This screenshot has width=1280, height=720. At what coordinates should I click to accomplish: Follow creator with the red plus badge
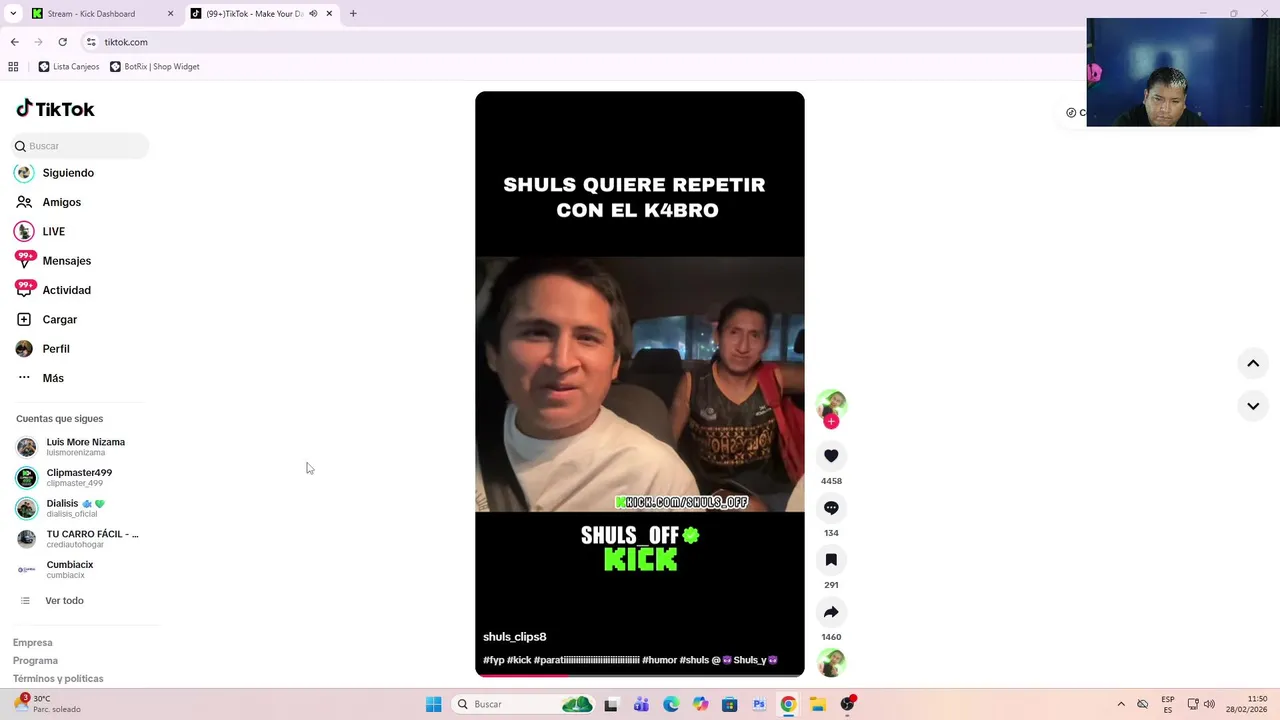831,422
